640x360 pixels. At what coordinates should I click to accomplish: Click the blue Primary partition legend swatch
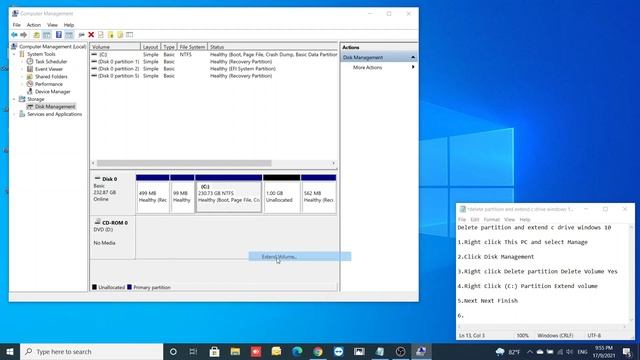click(129, 287)
